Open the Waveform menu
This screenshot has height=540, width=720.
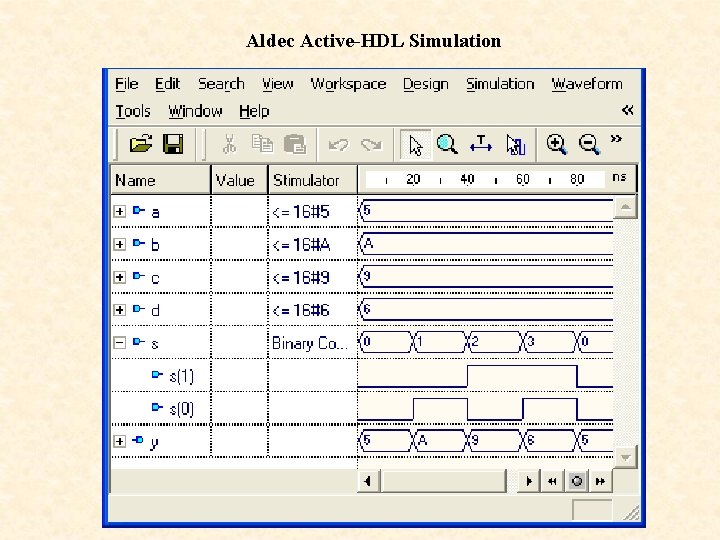pyautogui.click(x=587, y=84)
